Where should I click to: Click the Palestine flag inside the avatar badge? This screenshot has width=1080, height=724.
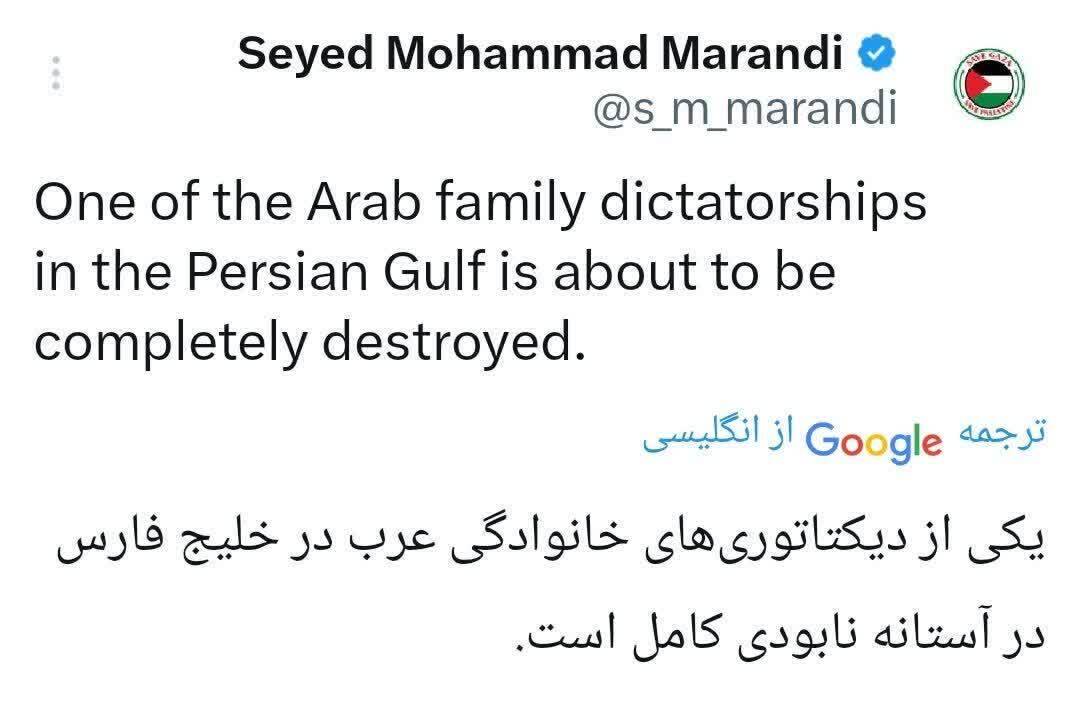tap(989, 83)
